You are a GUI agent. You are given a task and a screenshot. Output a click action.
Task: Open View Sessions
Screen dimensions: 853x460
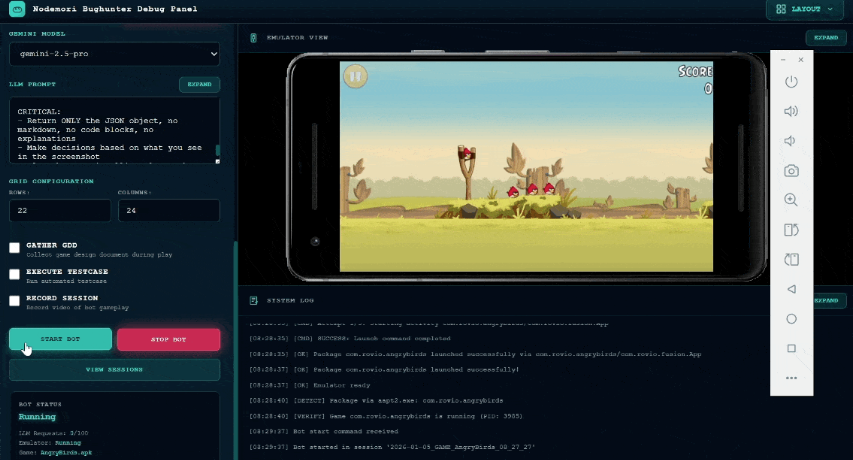pos(114,370)
